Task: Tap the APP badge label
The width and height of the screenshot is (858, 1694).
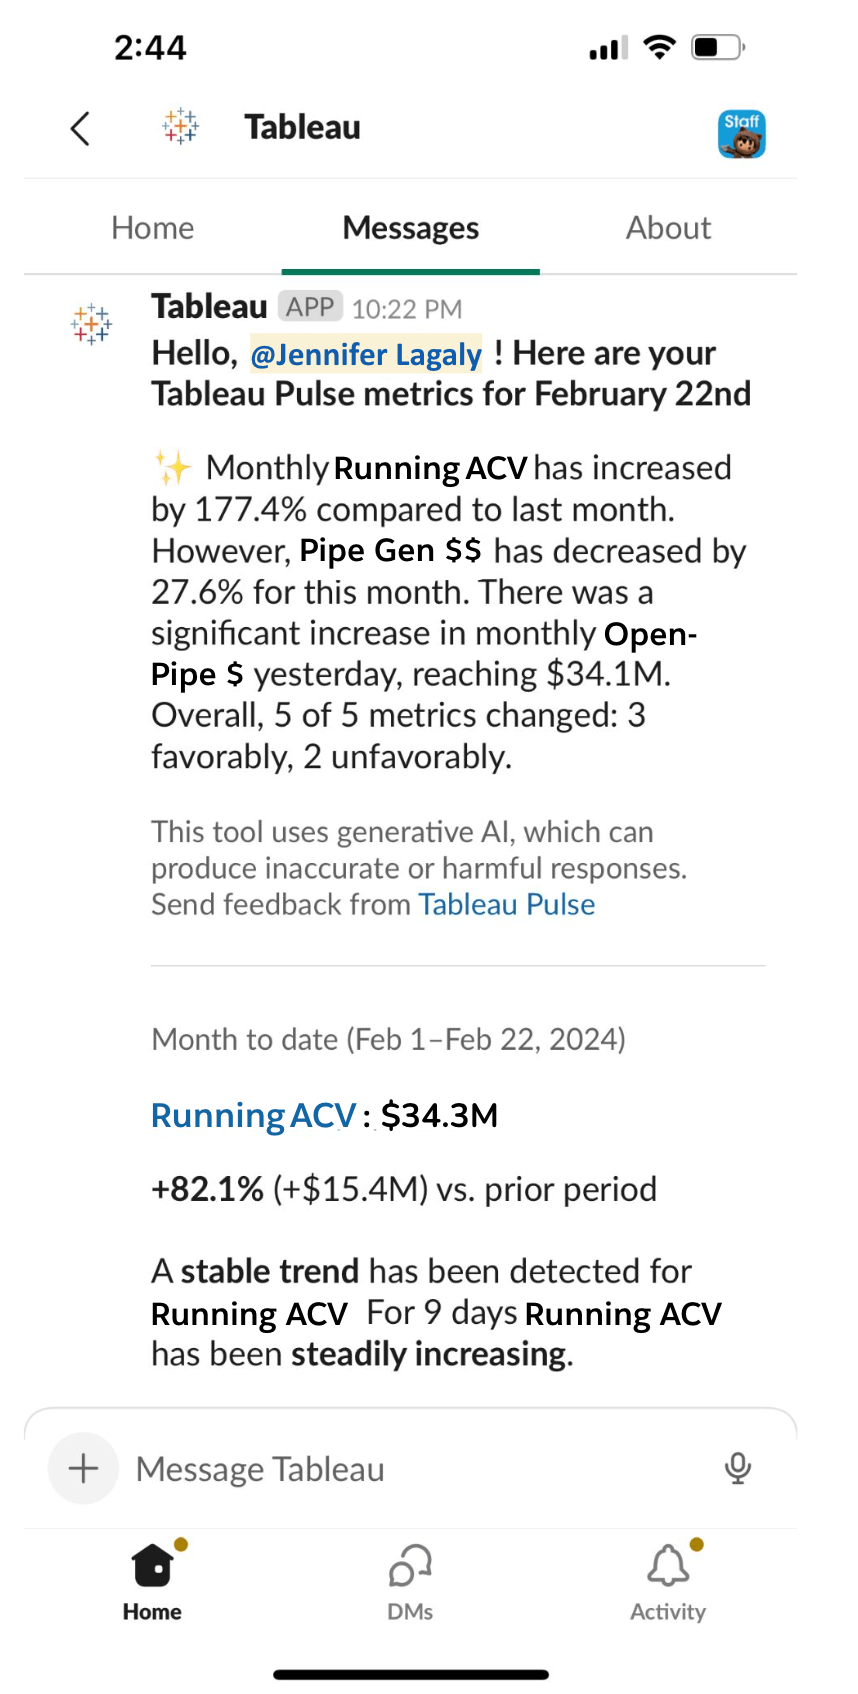Action: click(x=310, y=307)
